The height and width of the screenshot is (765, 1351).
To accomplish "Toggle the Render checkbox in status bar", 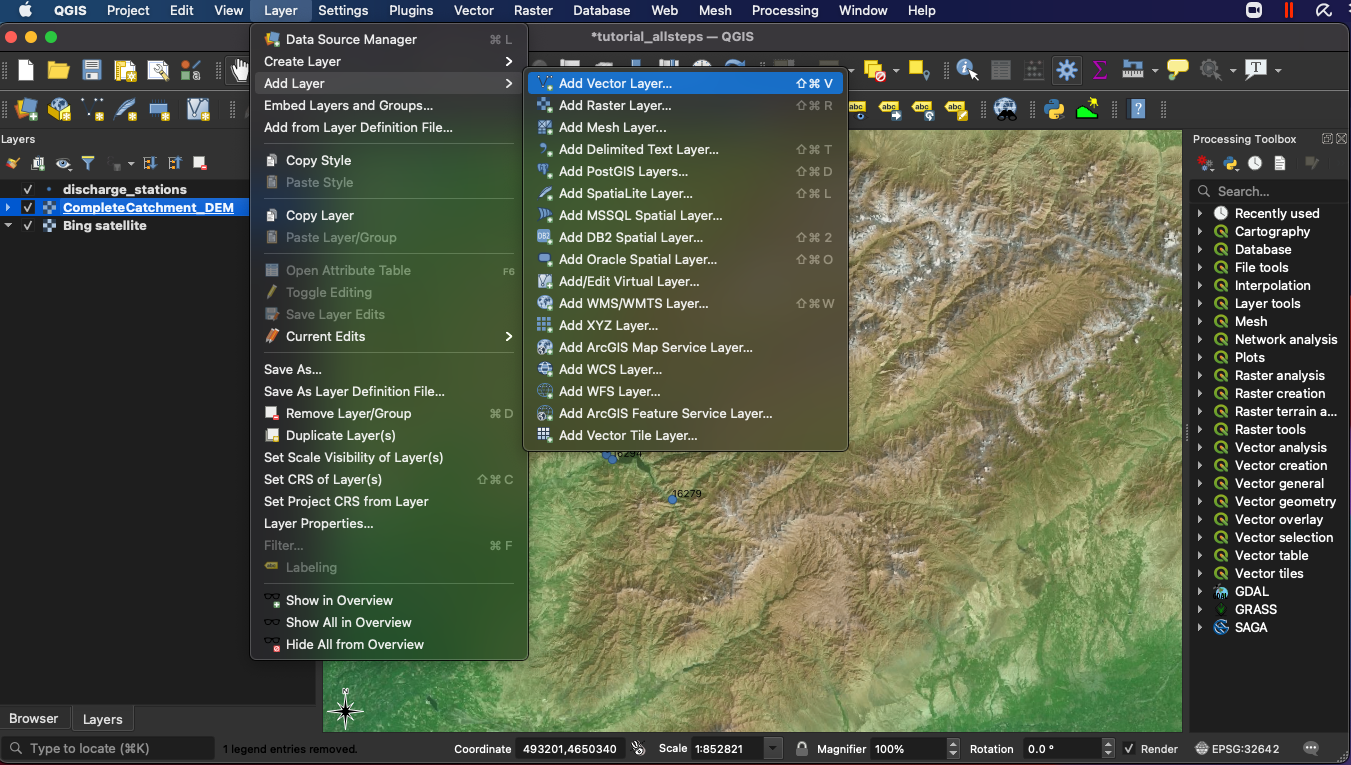I will point(1129,749).
